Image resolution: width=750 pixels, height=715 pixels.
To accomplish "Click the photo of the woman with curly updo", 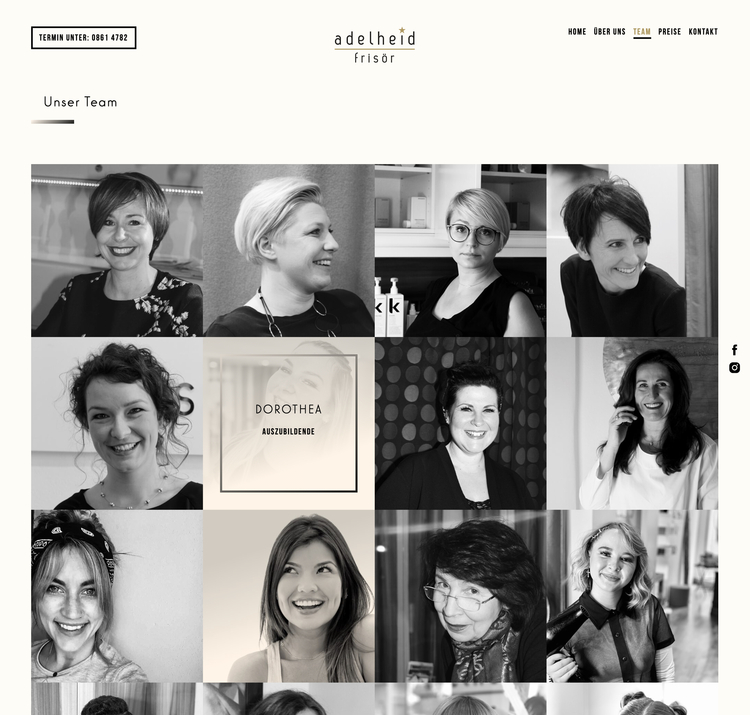I will (117, 423).
